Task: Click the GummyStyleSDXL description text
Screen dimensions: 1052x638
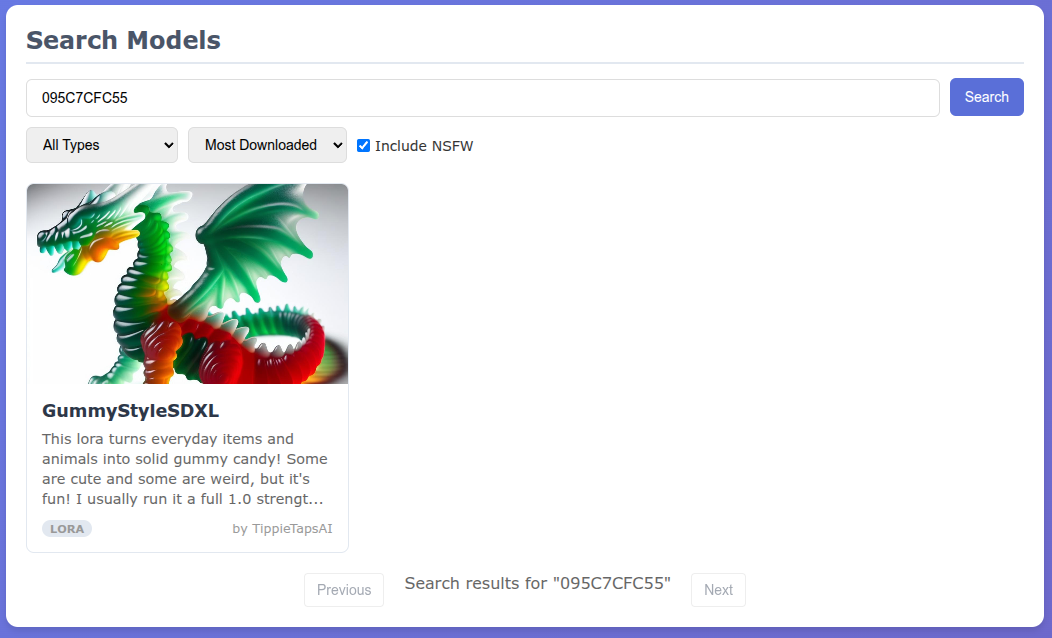Action: click(x=185, y=469)
